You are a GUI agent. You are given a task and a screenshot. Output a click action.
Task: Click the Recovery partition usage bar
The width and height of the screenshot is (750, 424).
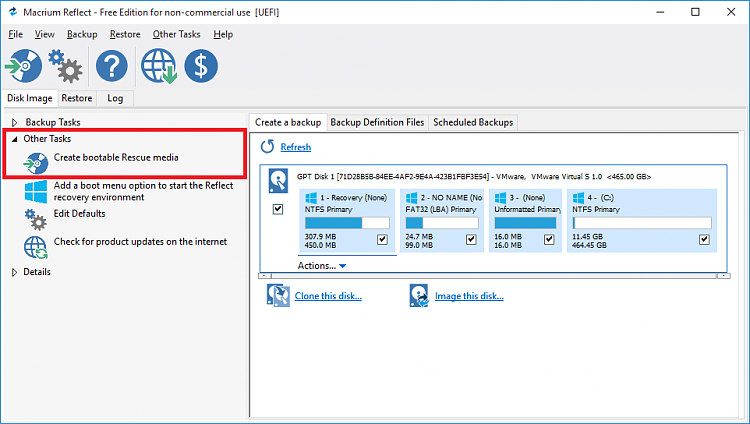point(347,223)
